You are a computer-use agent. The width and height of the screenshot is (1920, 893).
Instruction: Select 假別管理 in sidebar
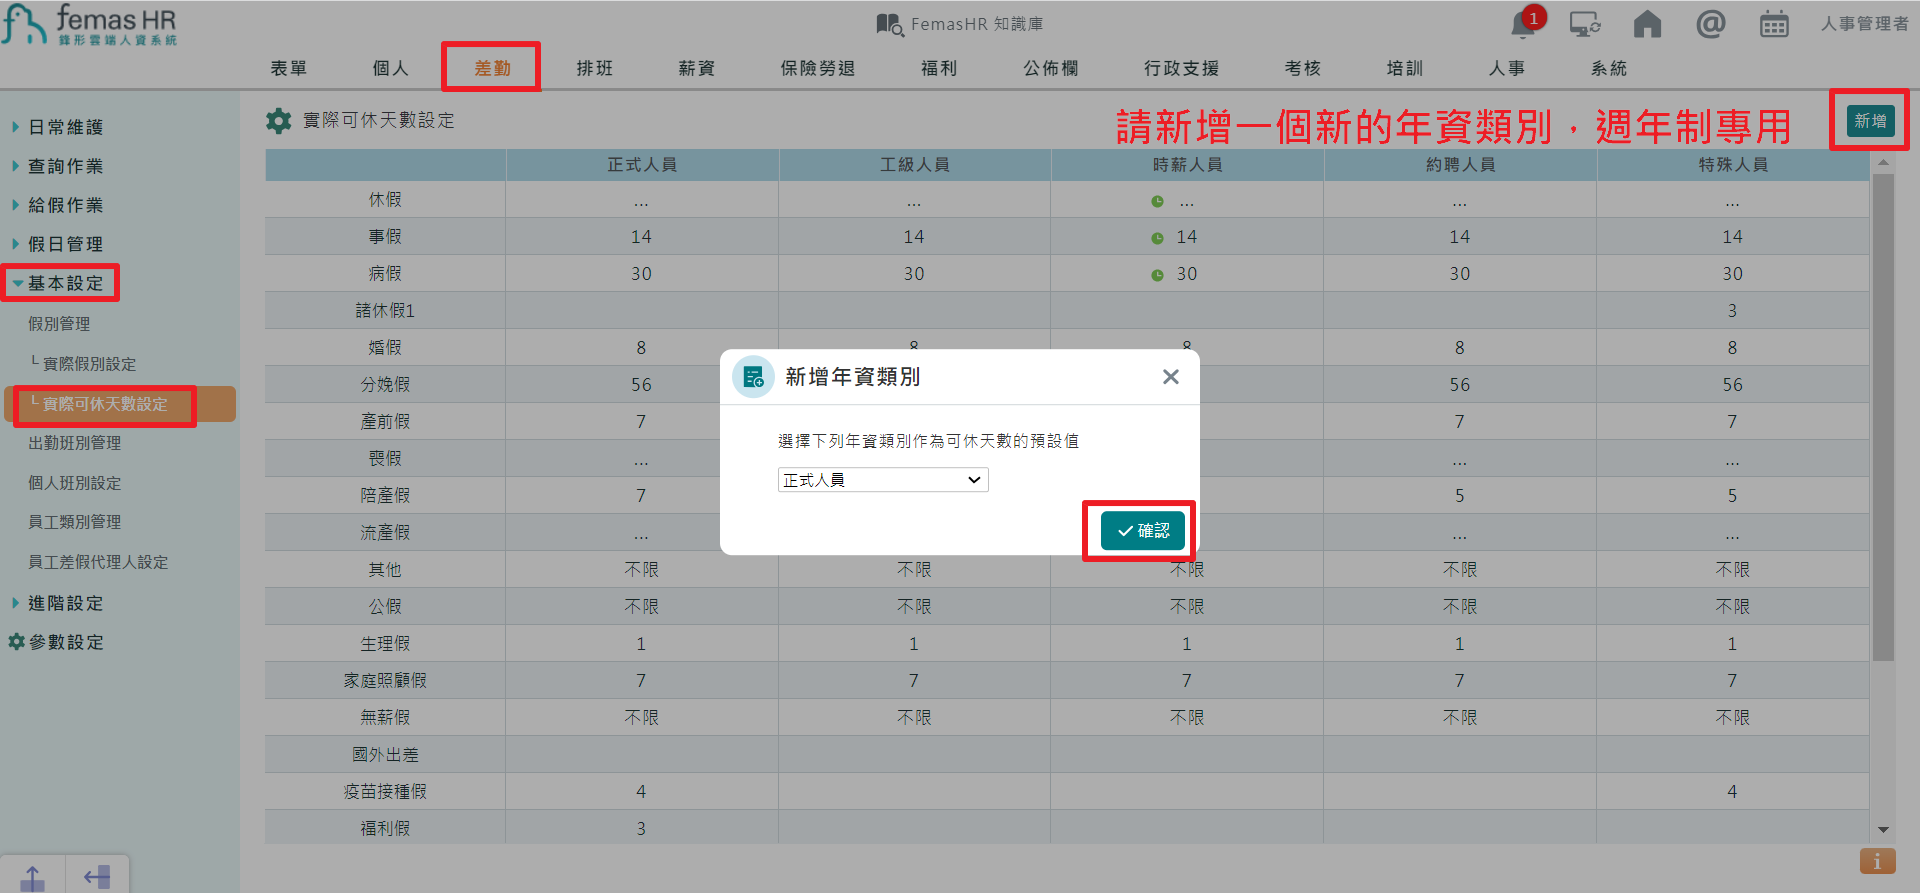pyautogui.click(x=59, y=324)
